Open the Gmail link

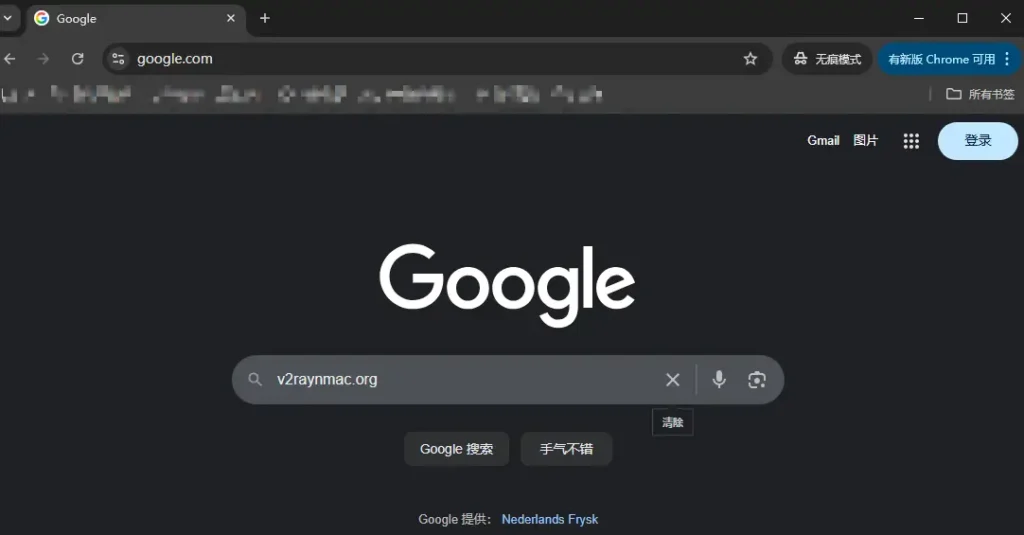pyautogui.click(x=823, y=141)
